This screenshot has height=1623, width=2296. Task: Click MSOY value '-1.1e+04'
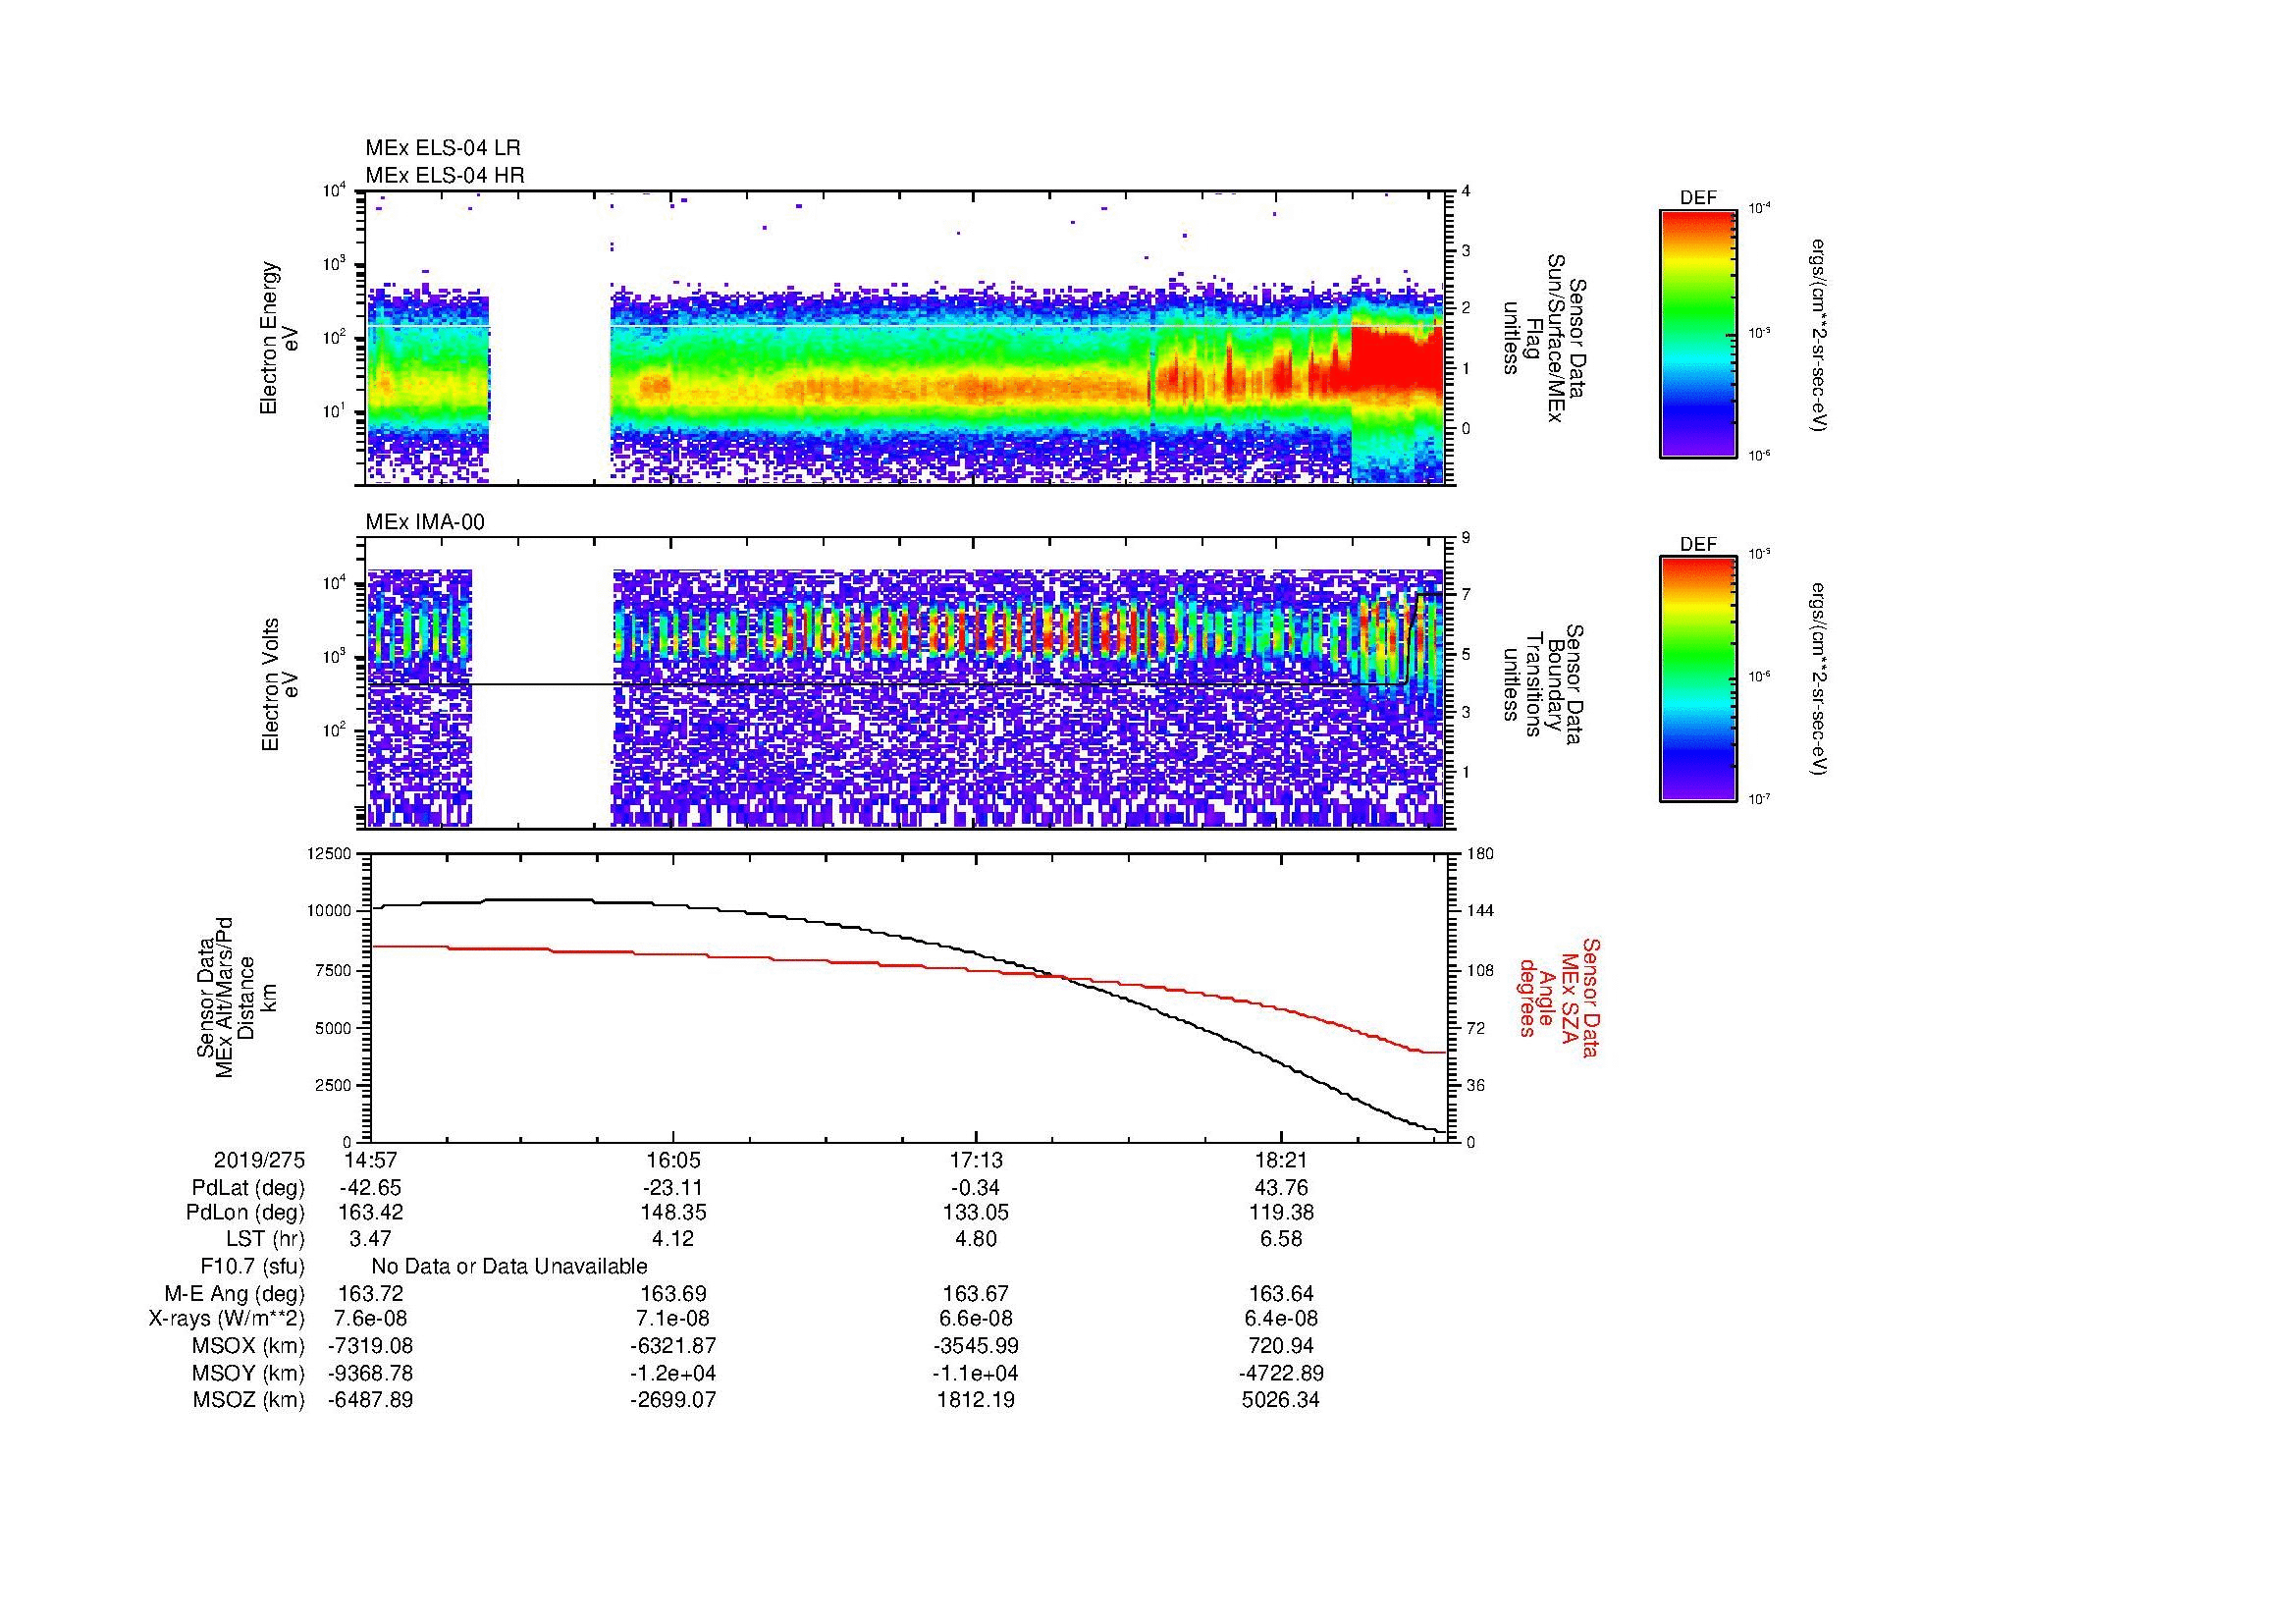click(x=976, y=1373)
